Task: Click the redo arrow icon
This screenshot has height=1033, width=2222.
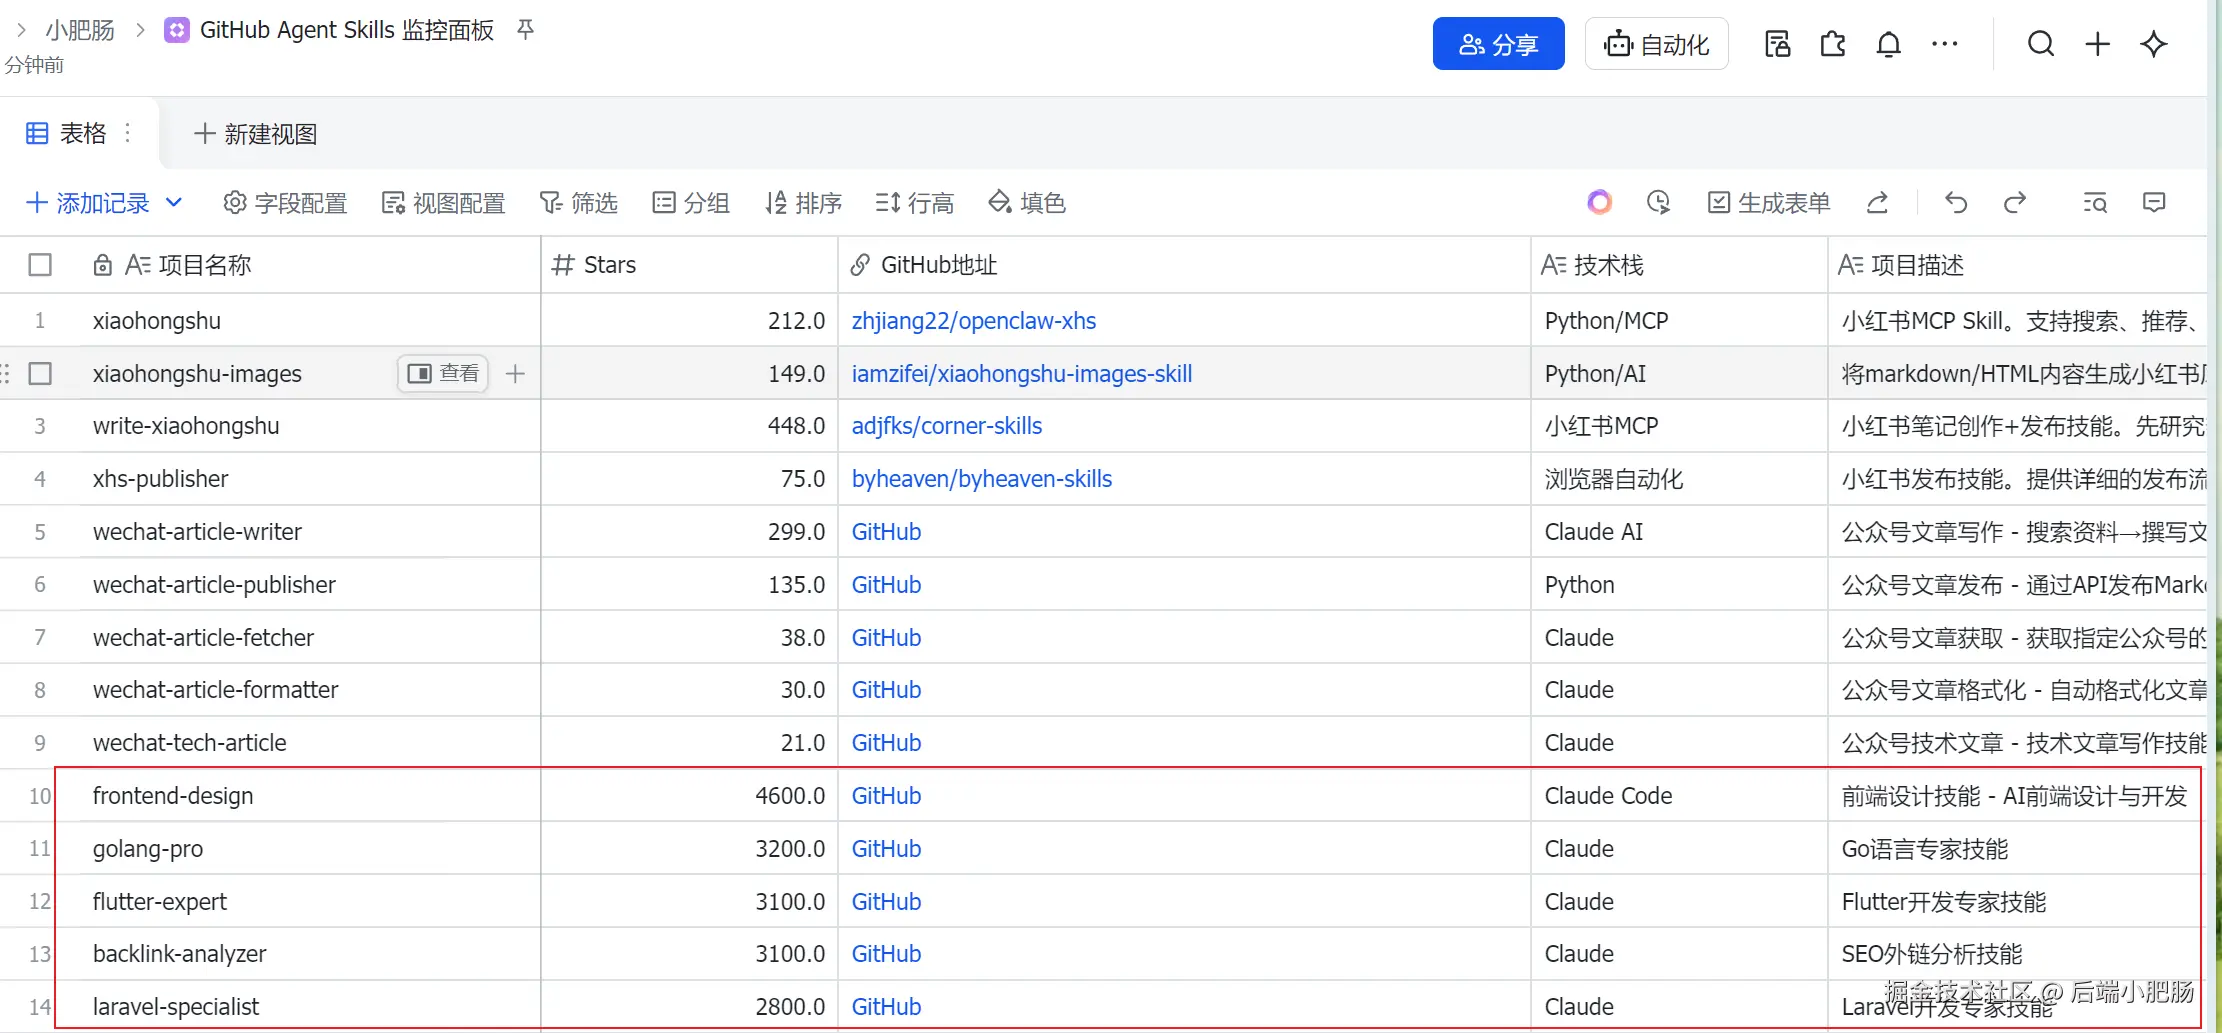Action: point(2015,203)
